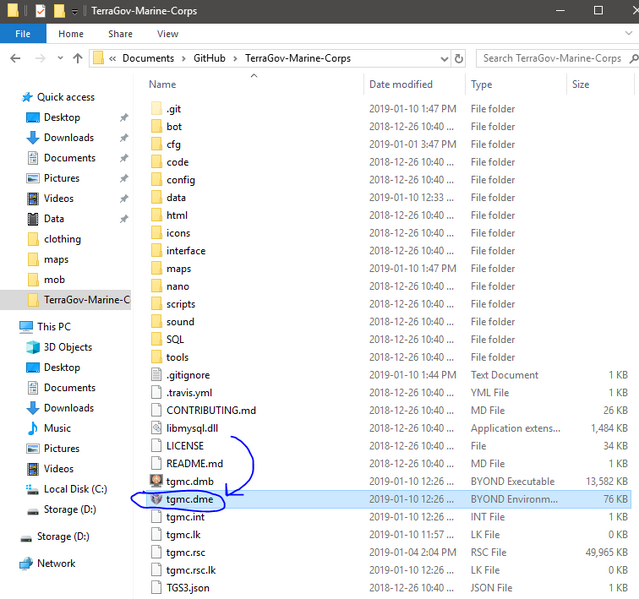Click the tgmc.dmb BYOND executable icon

click(x=156, y=481)
